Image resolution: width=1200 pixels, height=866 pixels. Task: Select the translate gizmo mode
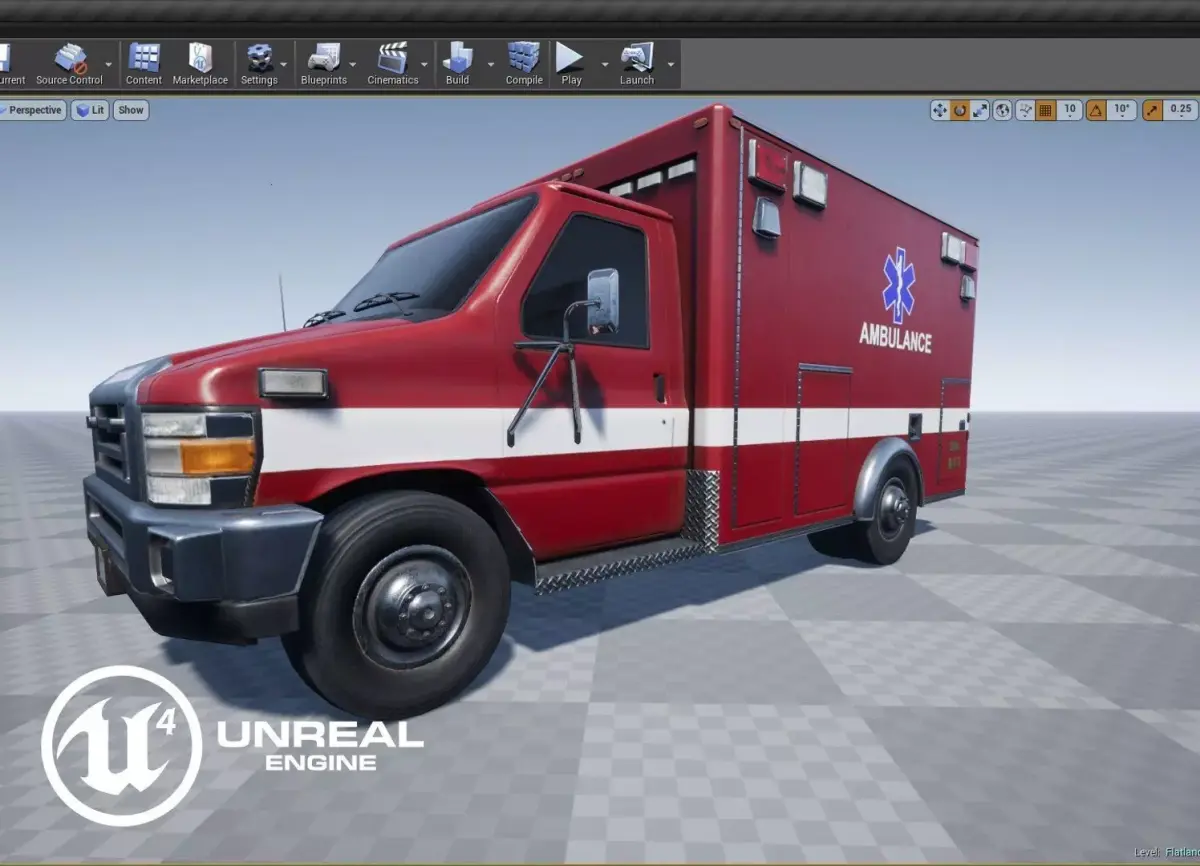pyautogui.click(x=940, y=110)
